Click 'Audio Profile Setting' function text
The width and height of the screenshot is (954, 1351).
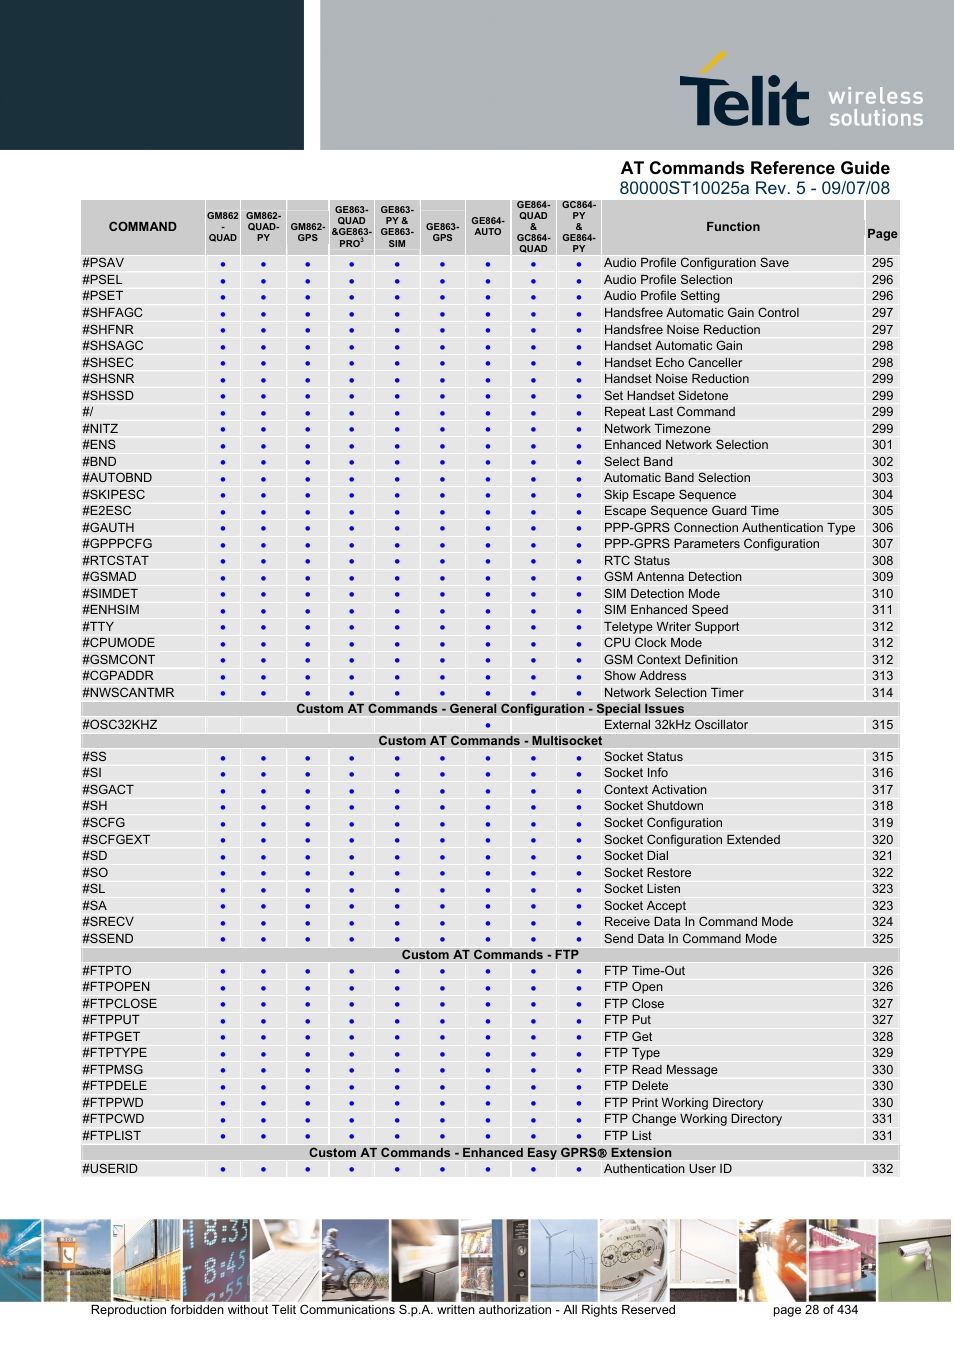pyautogui.click(x=662, y=296)
